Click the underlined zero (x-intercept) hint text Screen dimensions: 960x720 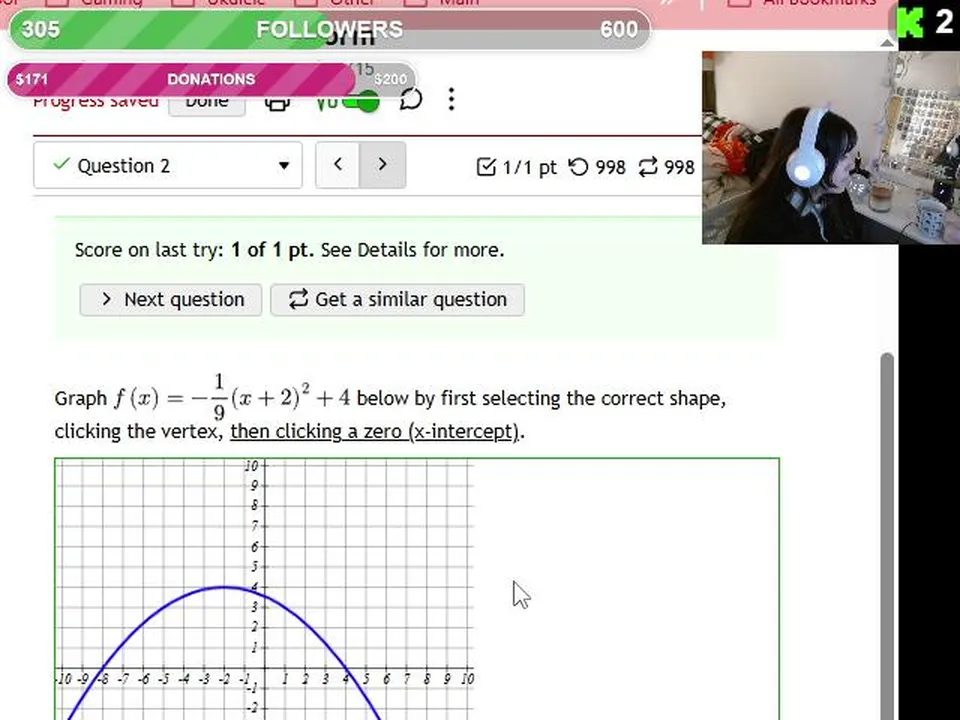tap(375, 431)
